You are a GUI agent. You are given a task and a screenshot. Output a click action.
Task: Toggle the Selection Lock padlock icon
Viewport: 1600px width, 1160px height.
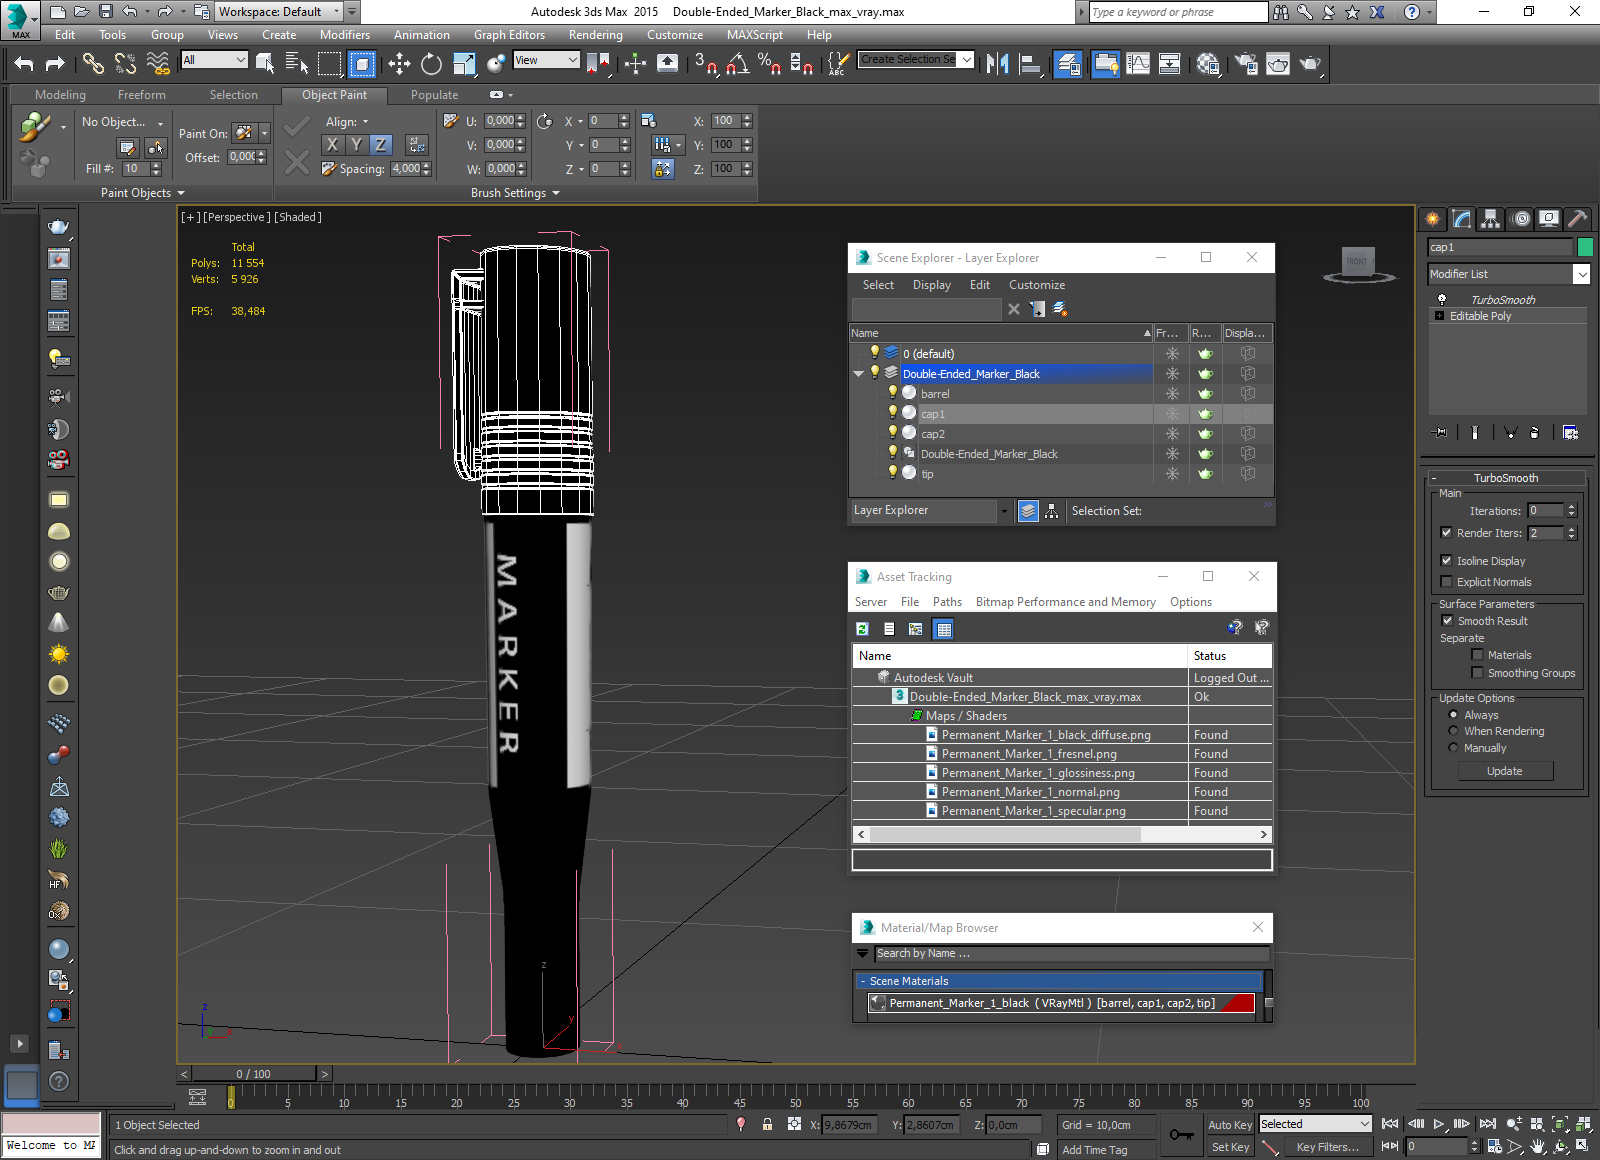(767, 1124)
